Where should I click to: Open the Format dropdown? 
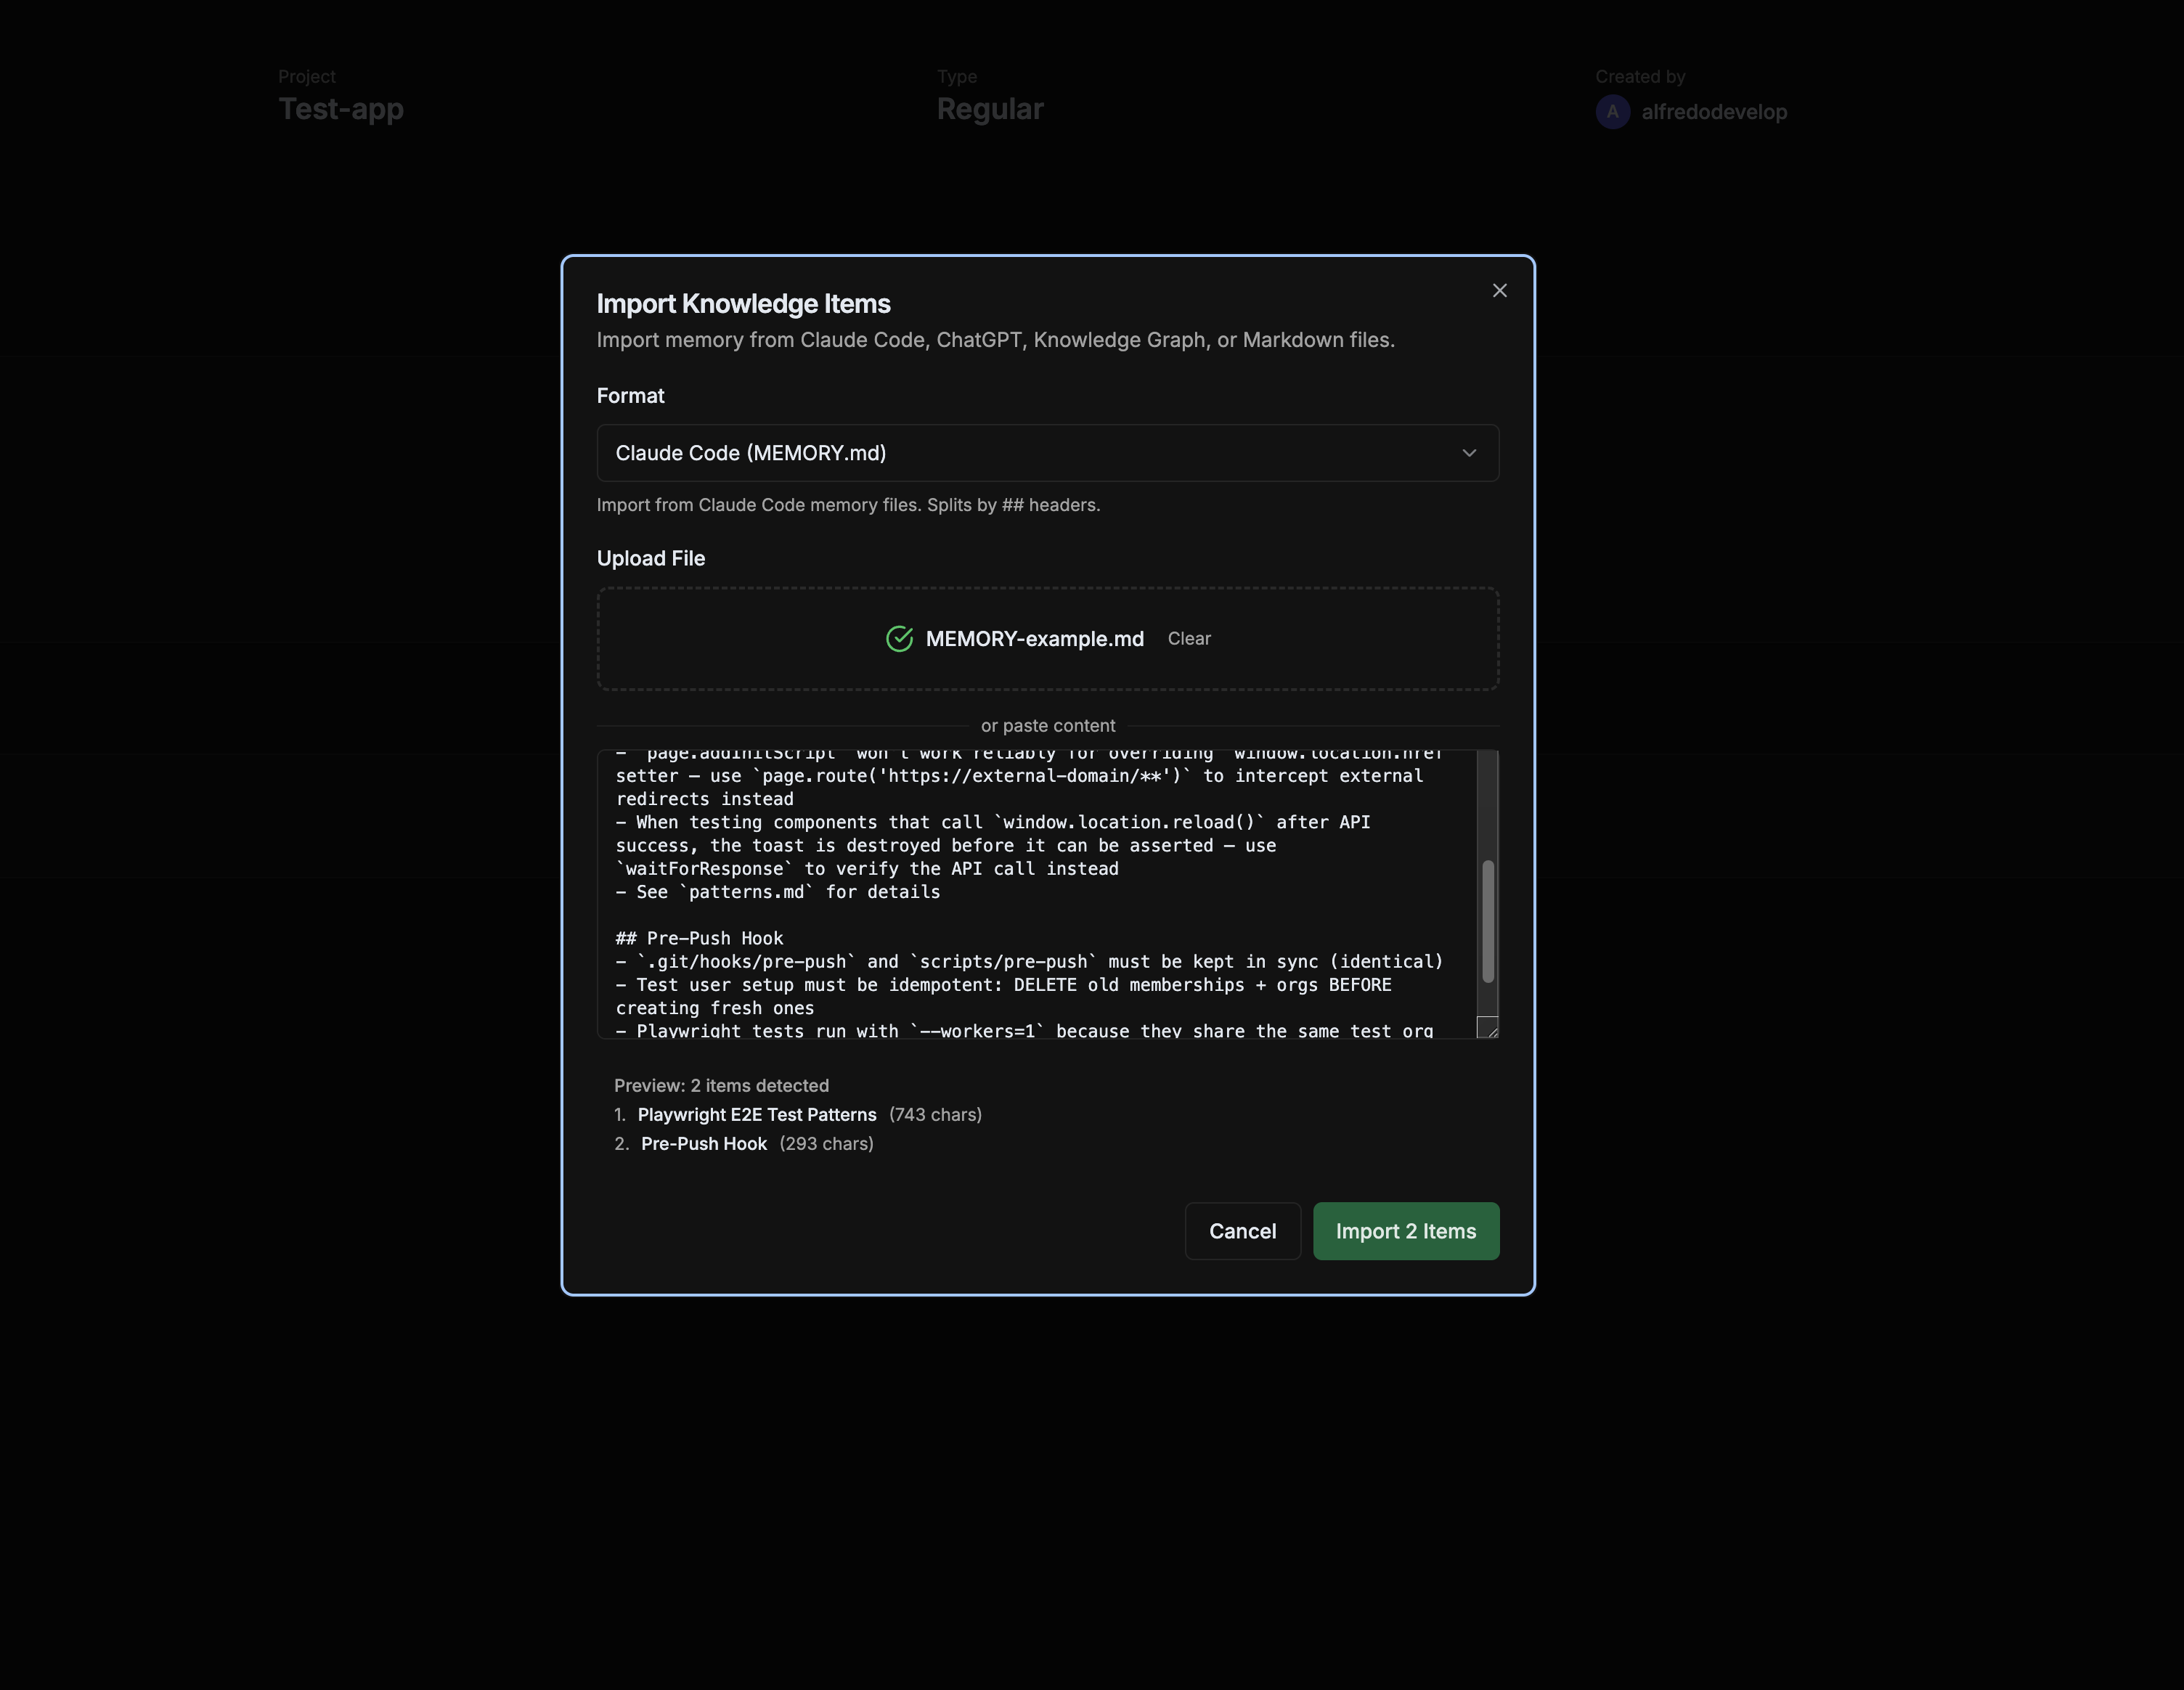coord(1047,452)
